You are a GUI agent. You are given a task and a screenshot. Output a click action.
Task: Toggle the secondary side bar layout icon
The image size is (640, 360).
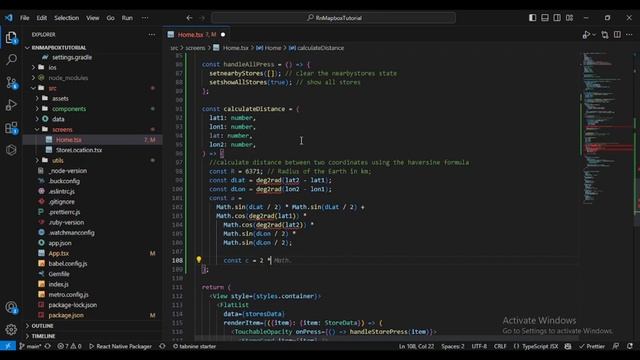[x=557, y=18]
